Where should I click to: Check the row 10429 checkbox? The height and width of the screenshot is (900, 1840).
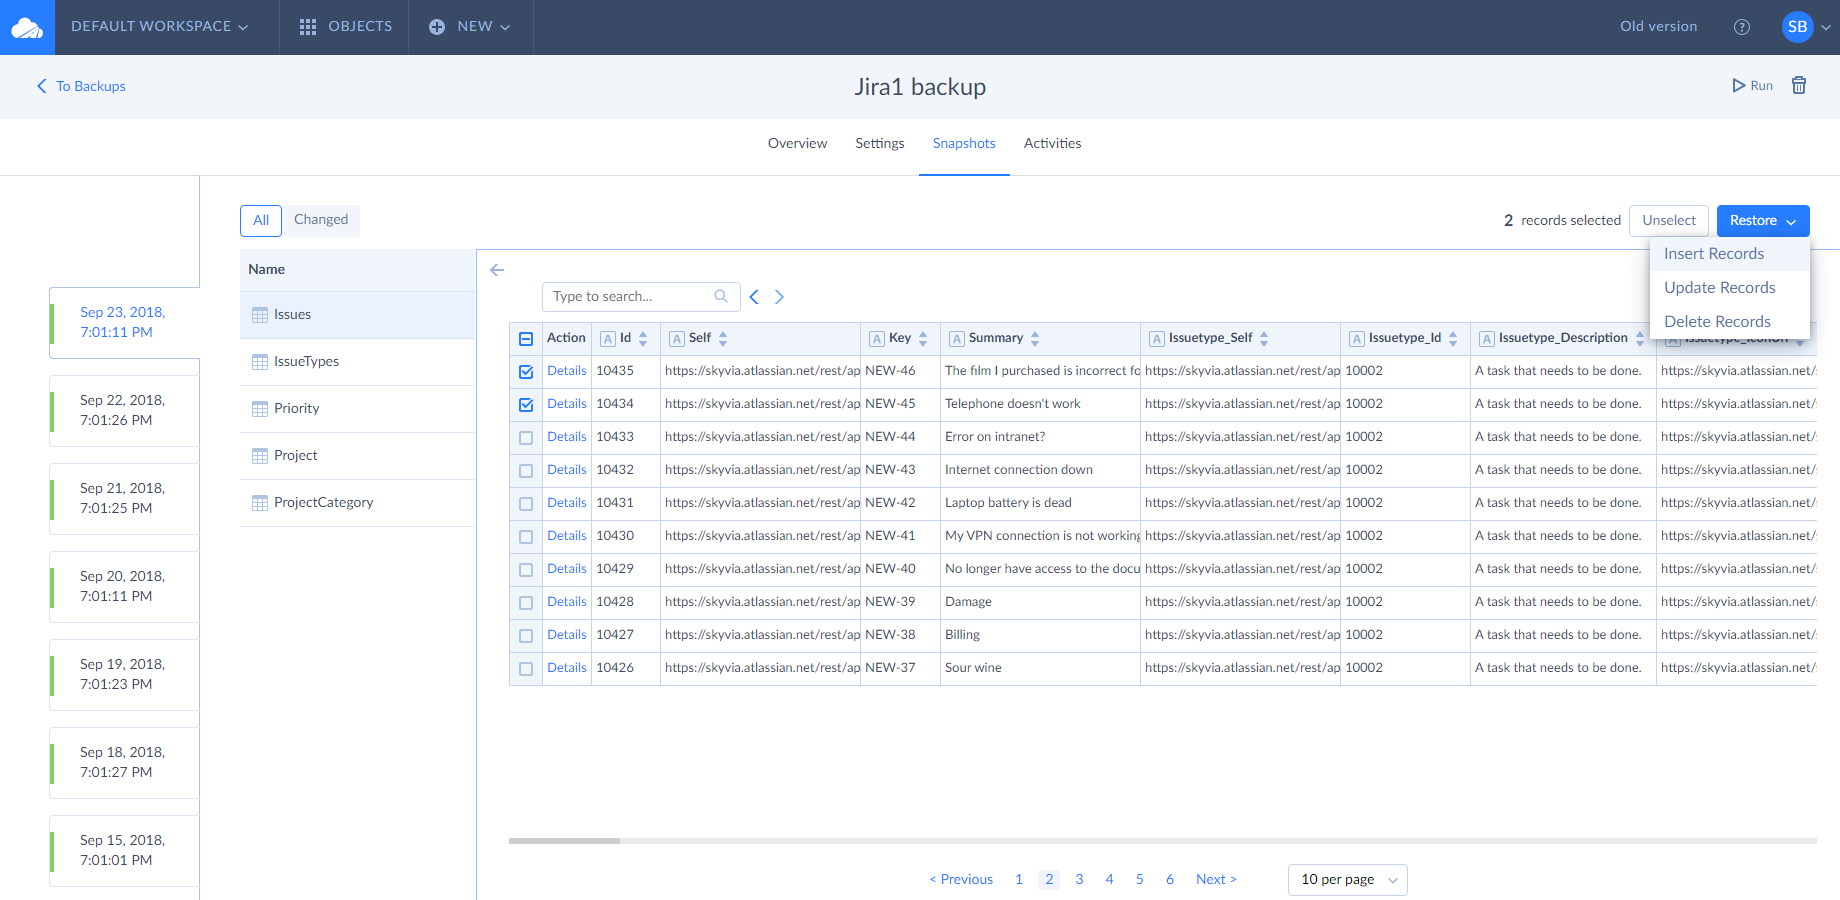tap(526, 570)
